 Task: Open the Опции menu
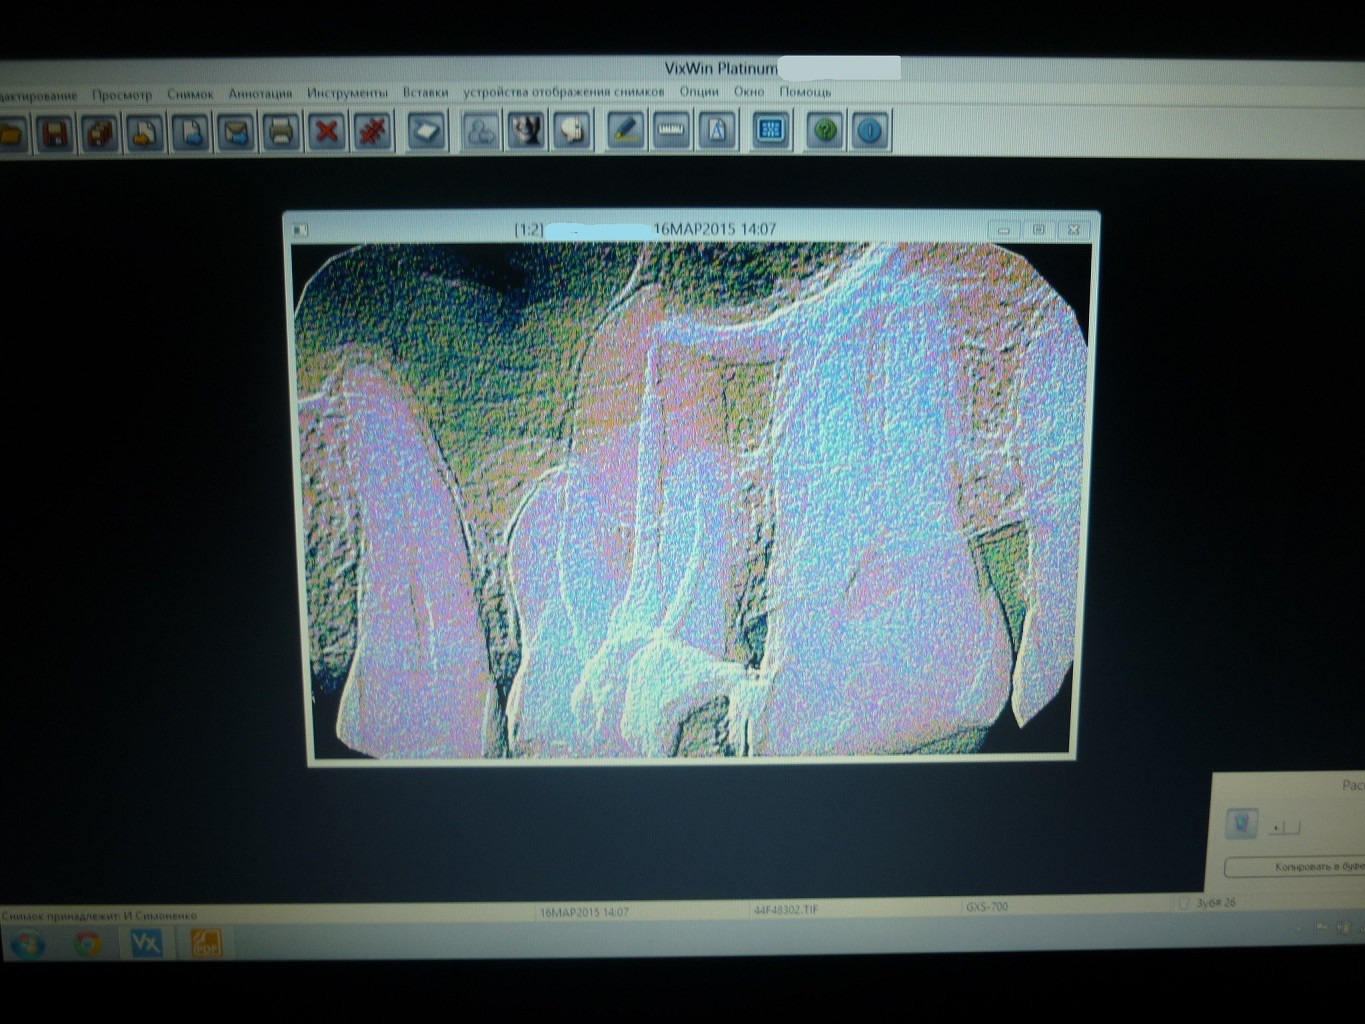[x=699, y=91]
